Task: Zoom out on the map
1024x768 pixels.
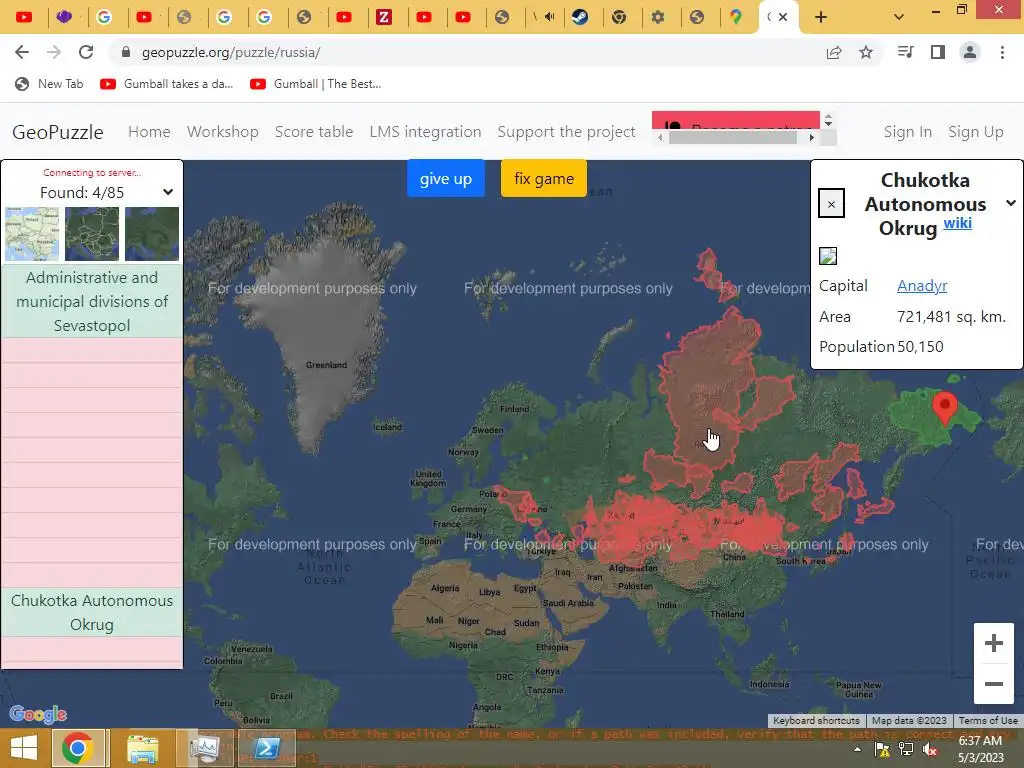Action: click(x=994, y=684)
